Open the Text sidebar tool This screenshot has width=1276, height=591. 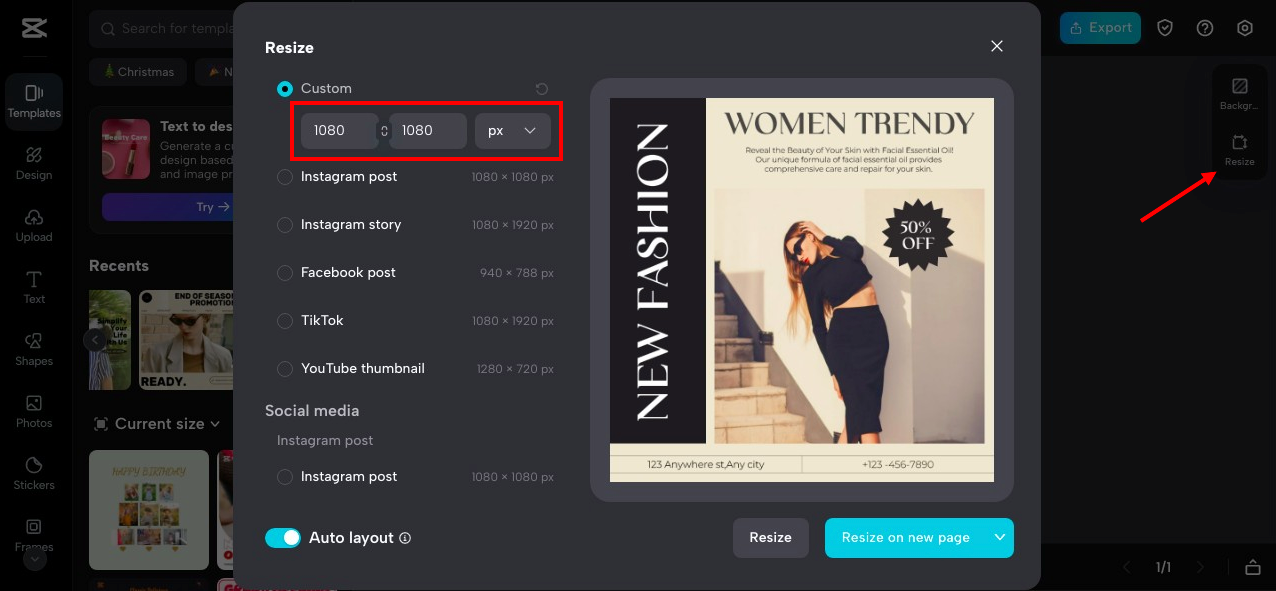[34, 288]
